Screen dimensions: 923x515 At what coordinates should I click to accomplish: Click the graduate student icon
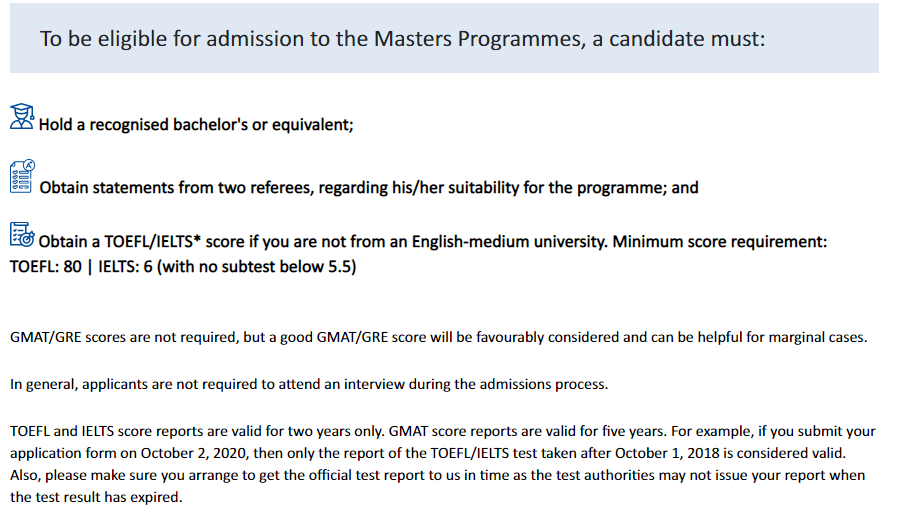tap(22, 117)
